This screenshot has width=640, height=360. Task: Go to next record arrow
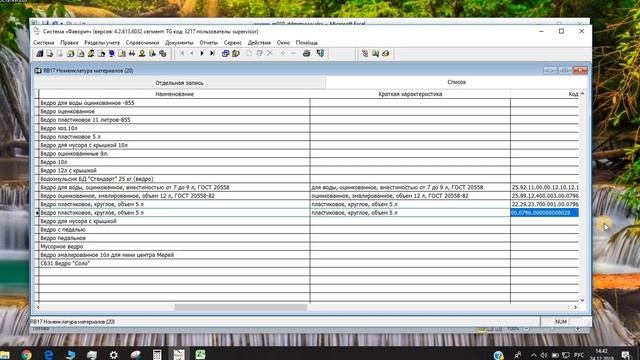pyautogui.click(x=202, y=53)
